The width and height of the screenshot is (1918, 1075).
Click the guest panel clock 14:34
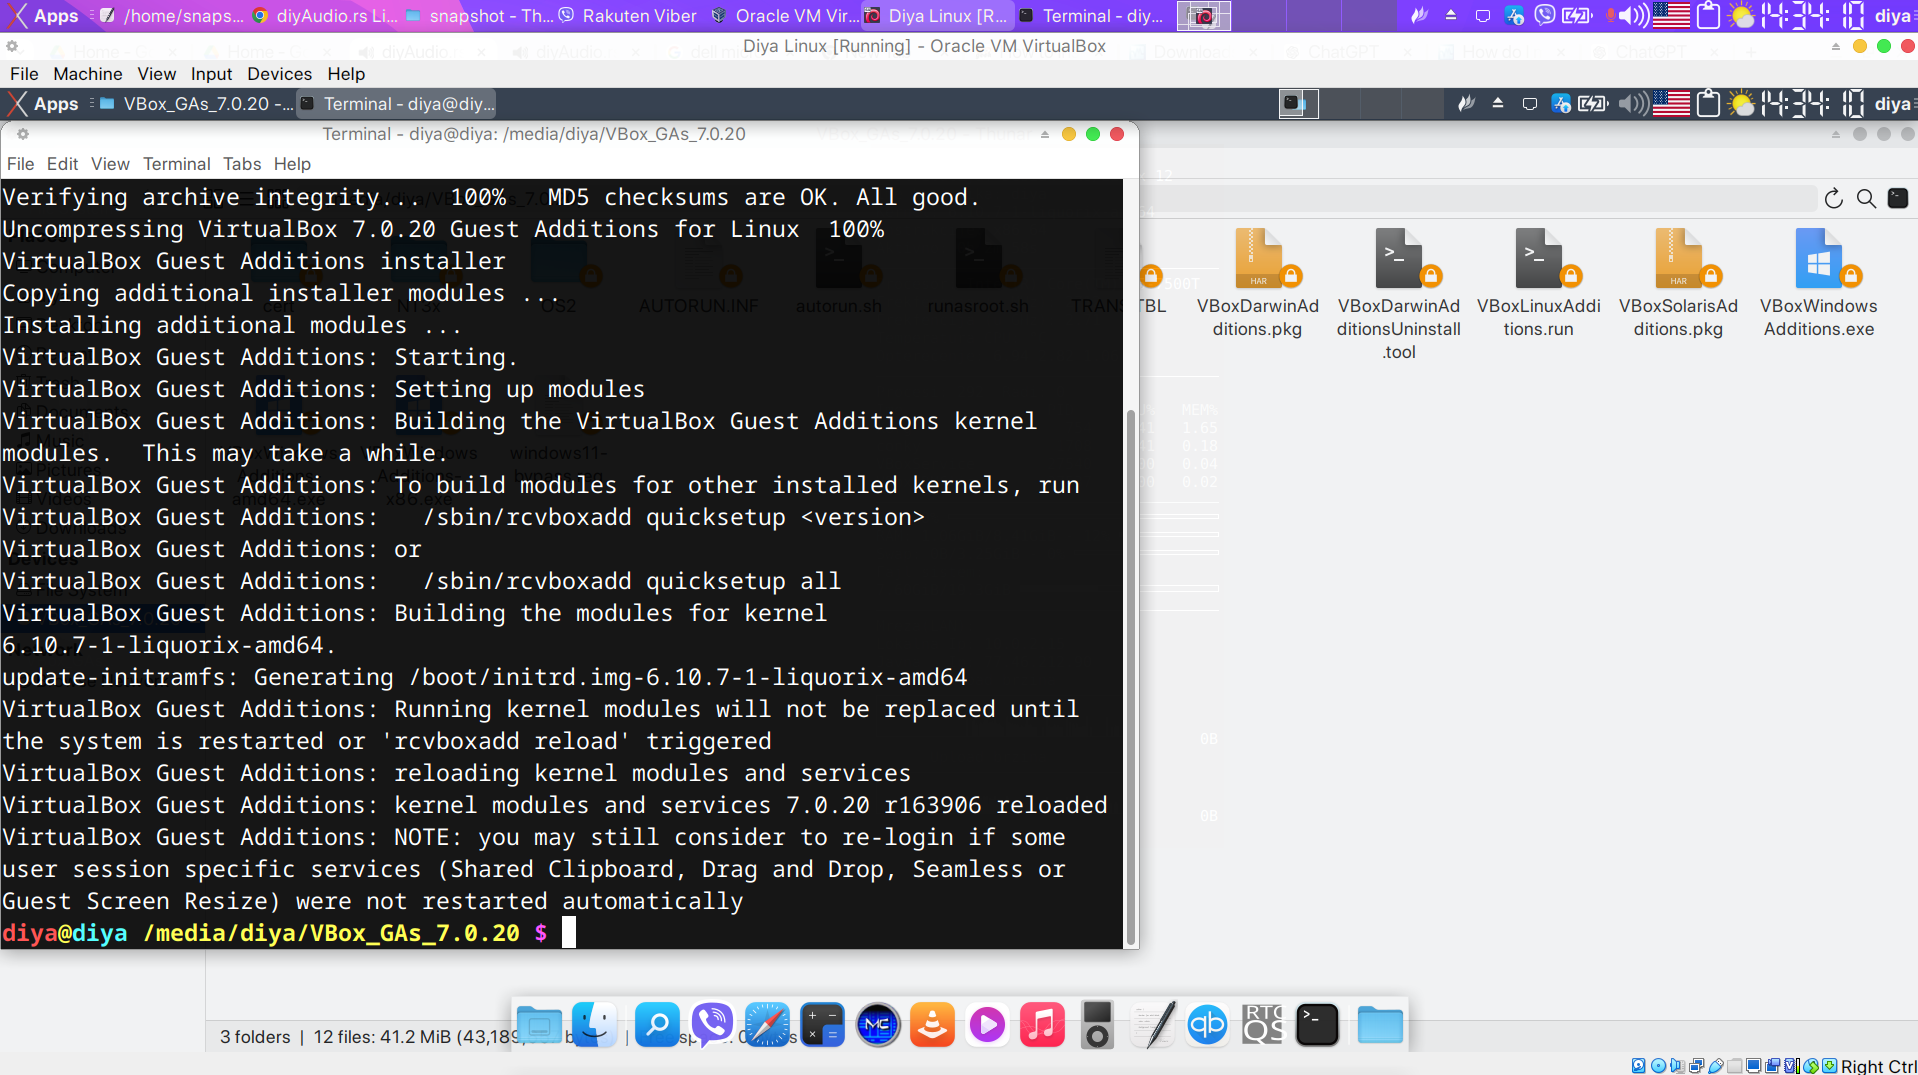[1812, 104]
